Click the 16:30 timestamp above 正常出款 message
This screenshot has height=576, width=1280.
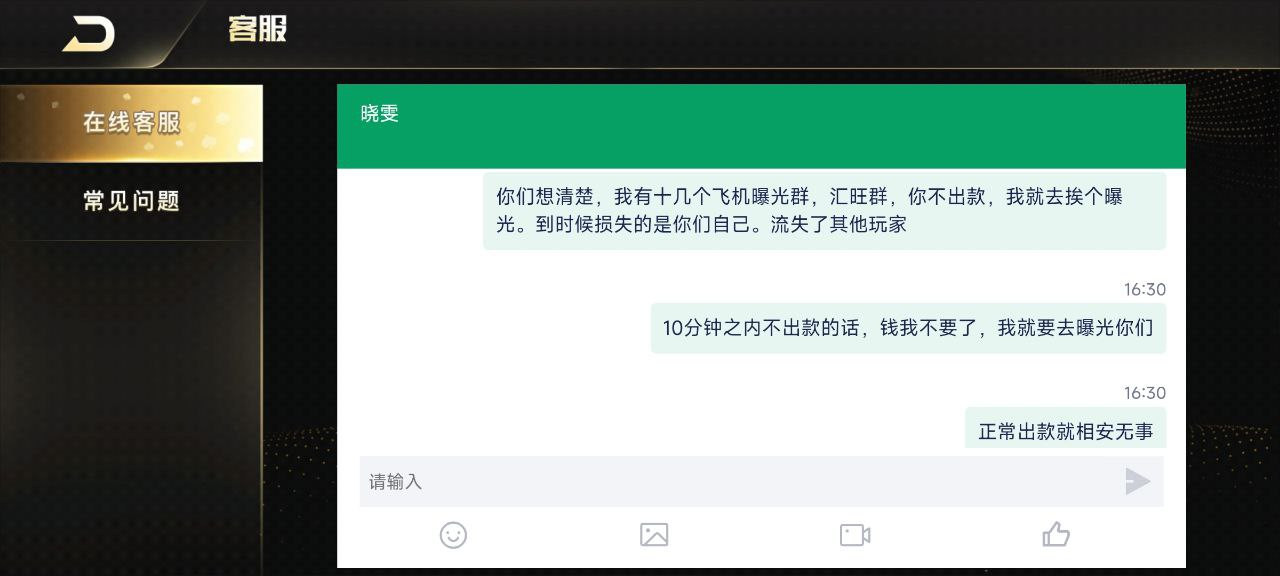[1145, 393]
